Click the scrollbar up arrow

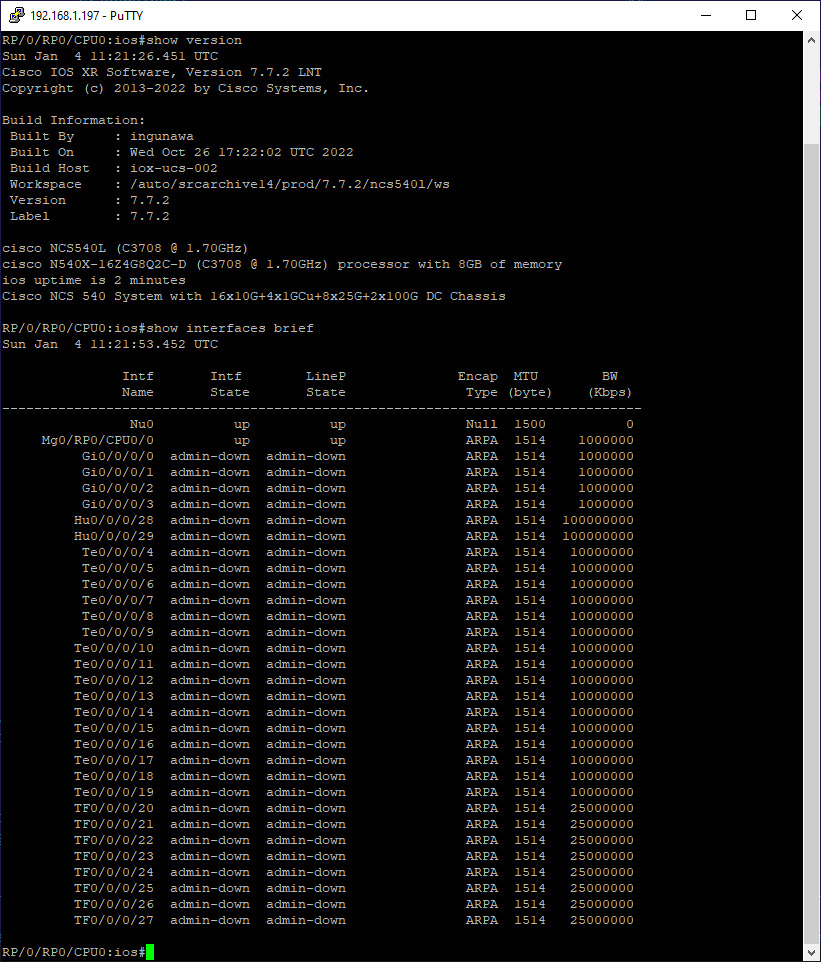pos(812,40)
